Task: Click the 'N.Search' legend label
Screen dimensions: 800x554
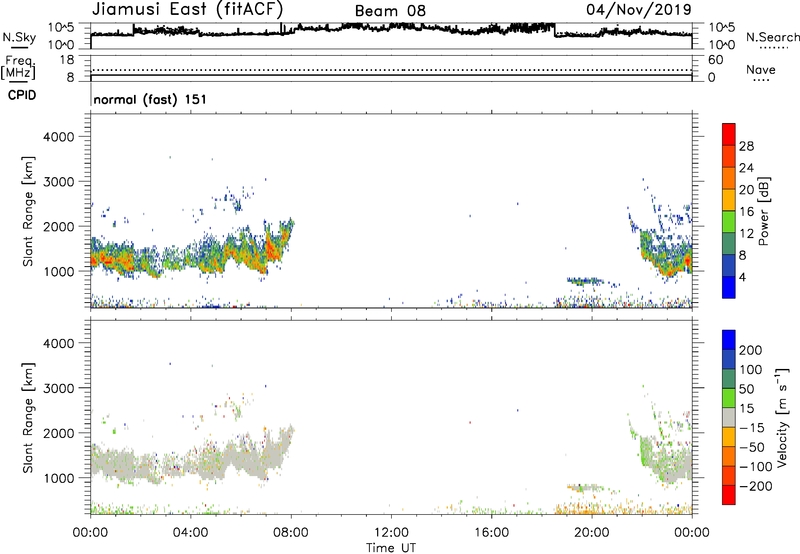Action: click(x=772, y=37)
